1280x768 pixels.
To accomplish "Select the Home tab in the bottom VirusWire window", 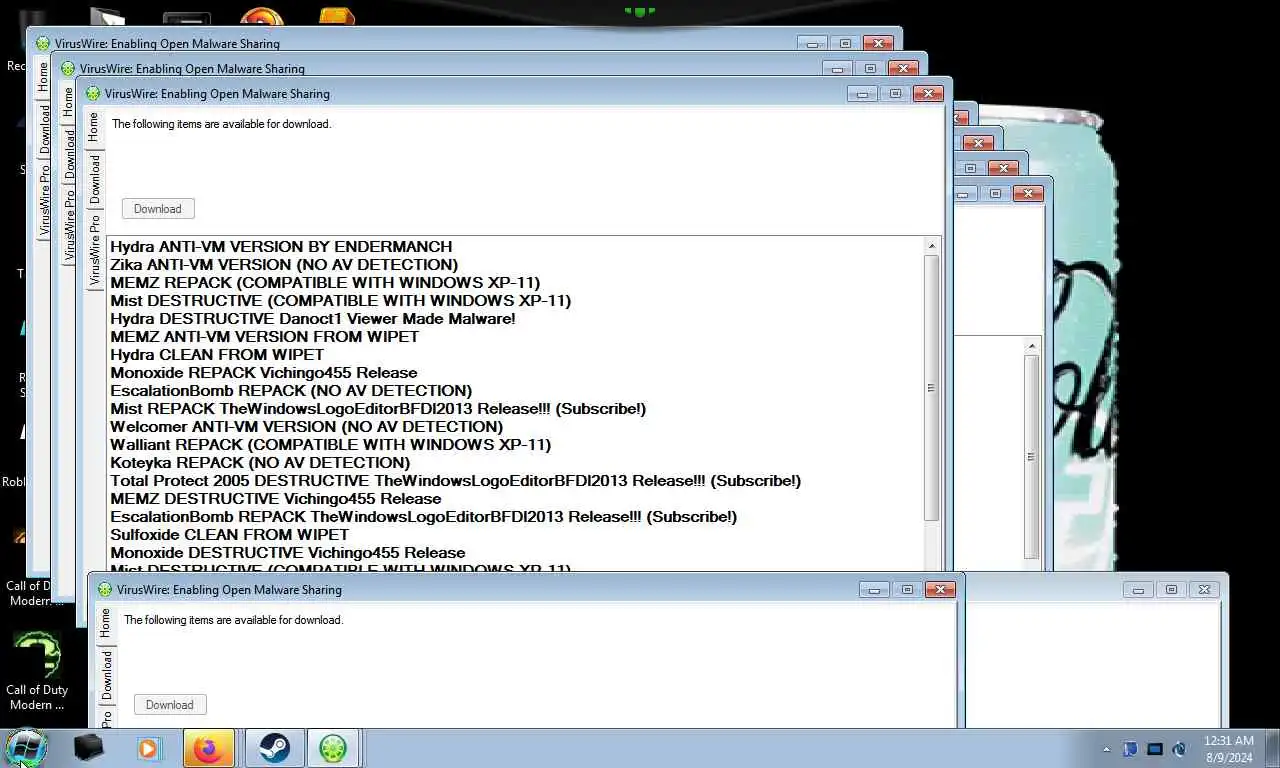I will tap(105, 623).
